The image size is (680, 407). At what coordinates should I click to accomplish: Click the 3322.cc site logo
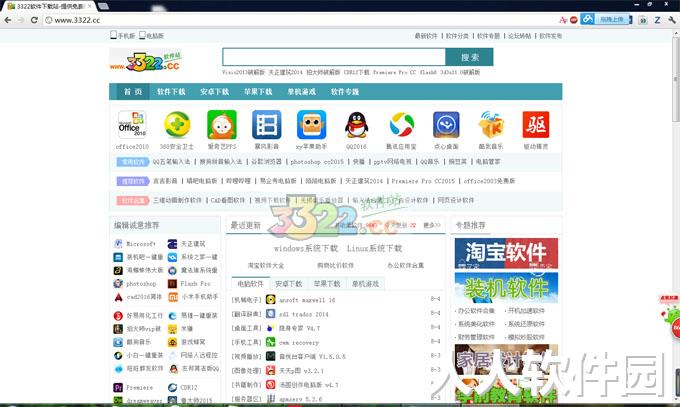(x=145, y=61)
